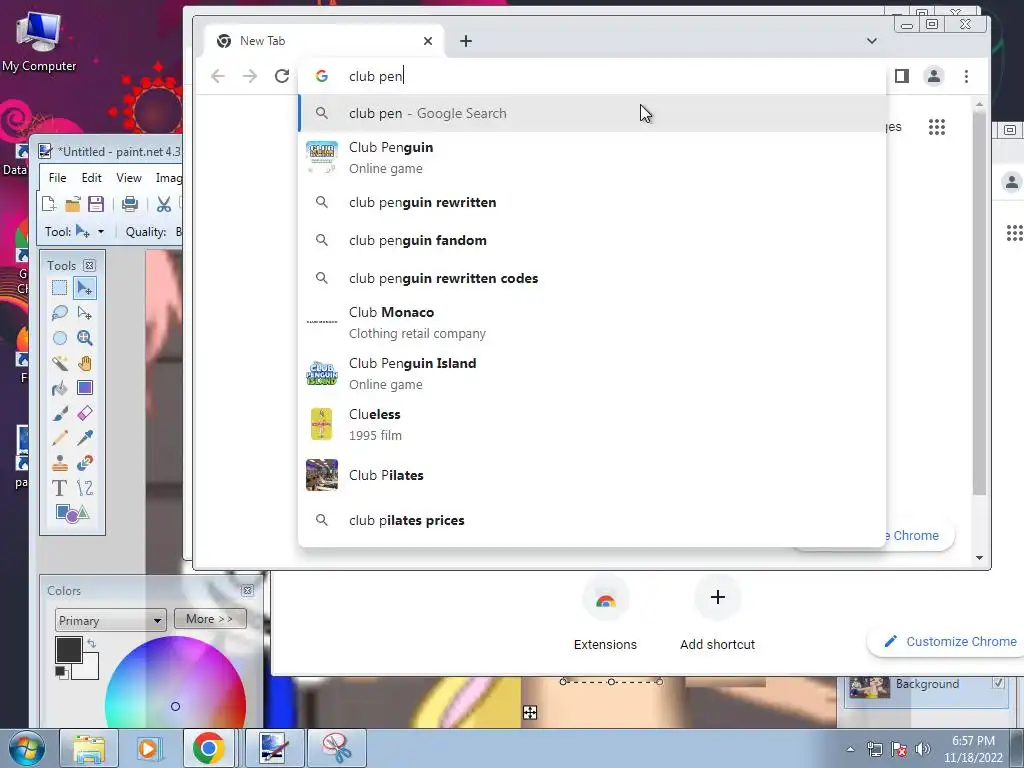
Task: Close the Colors panel
Action: [248, 590]
